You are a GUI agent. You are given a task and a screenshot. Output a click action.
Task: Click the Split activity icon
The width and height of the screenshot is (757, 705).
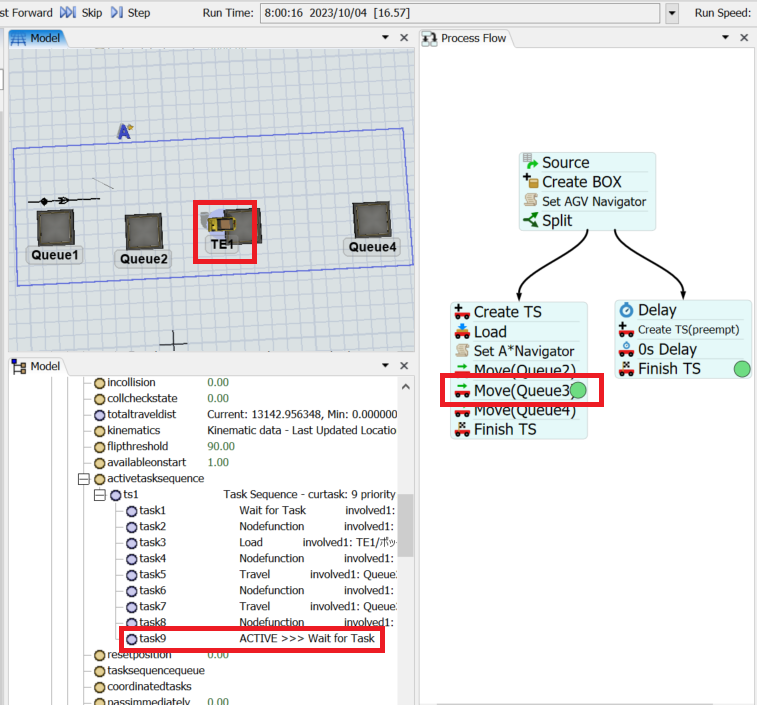click(530, 220)
